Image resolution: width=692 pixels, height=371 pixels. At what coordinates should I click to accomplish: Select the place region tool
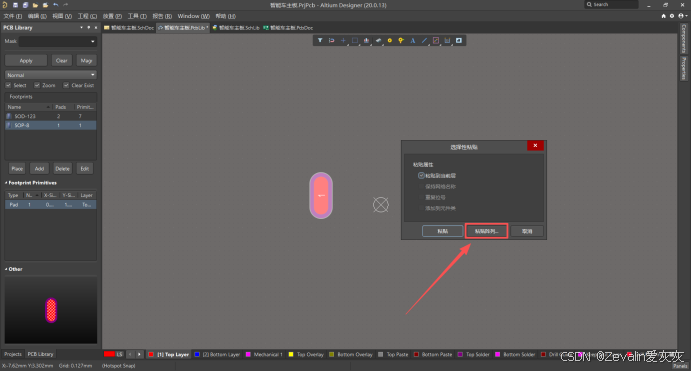coord(436,41)
